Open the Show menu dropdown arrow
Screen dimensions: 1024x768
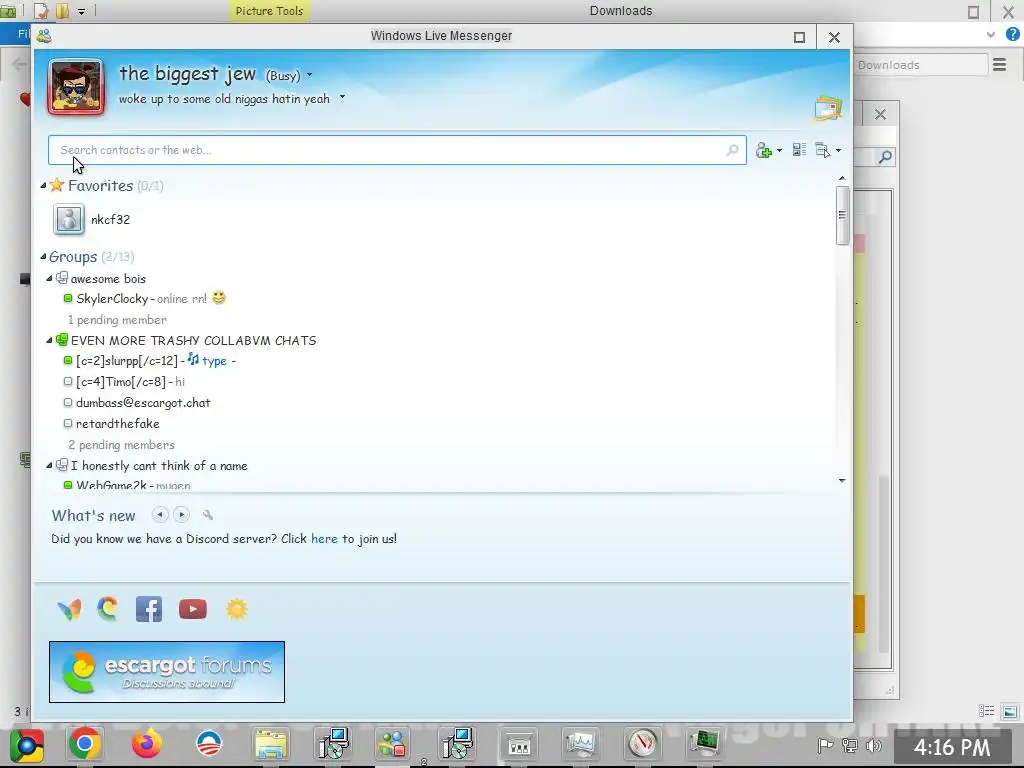839,151
